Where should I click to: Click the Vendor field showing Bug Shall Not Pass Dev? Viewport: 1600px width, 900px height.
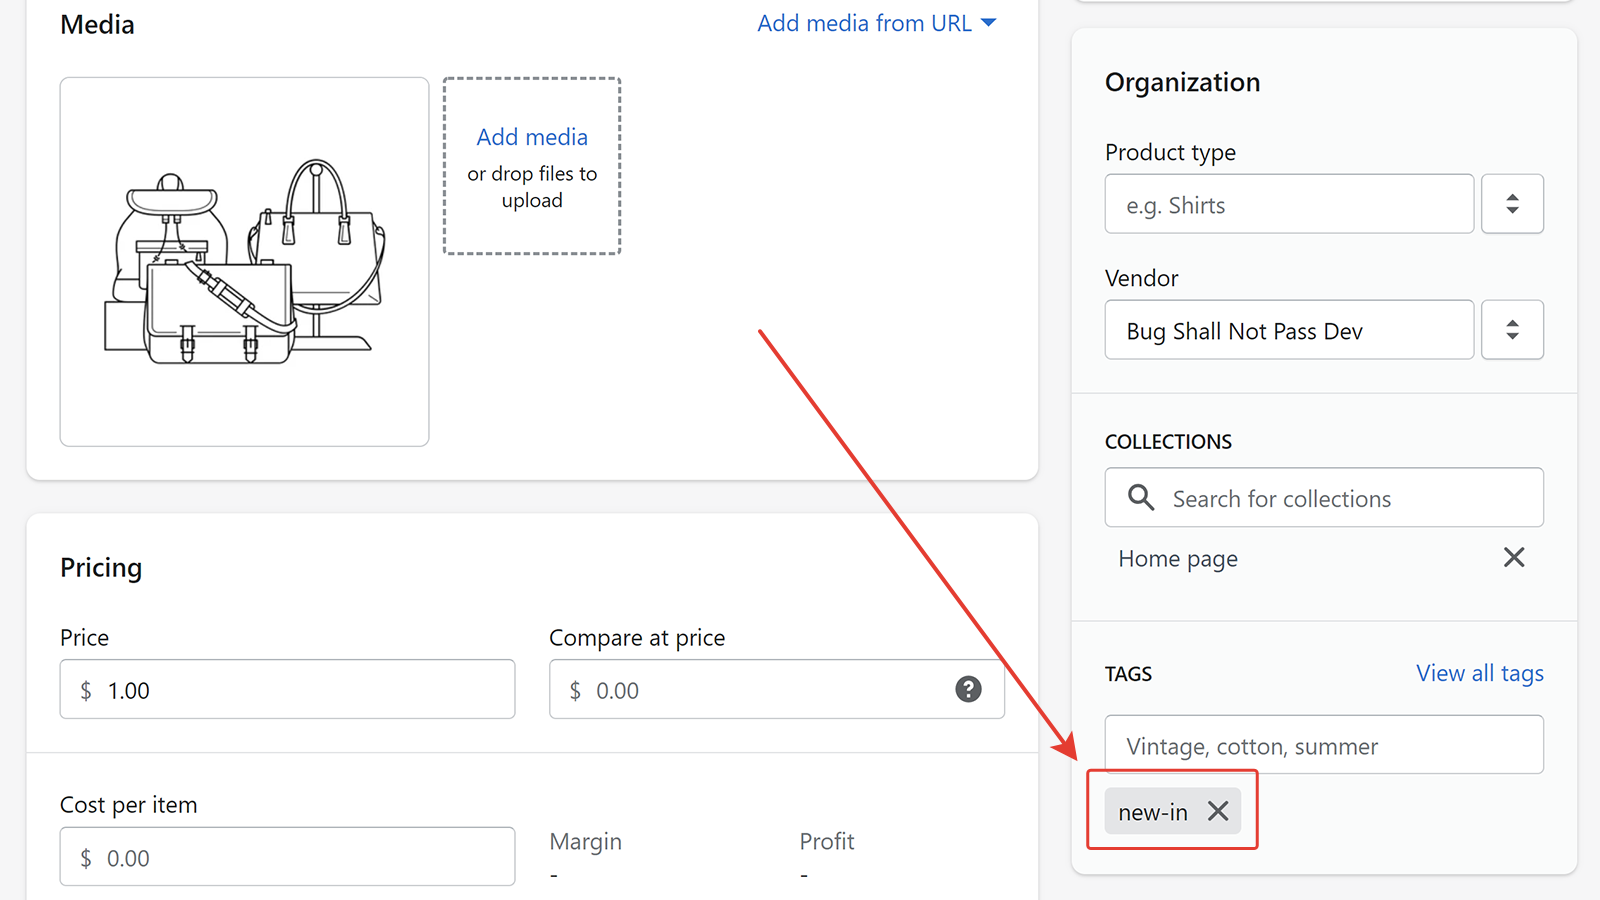point(1288,330)
